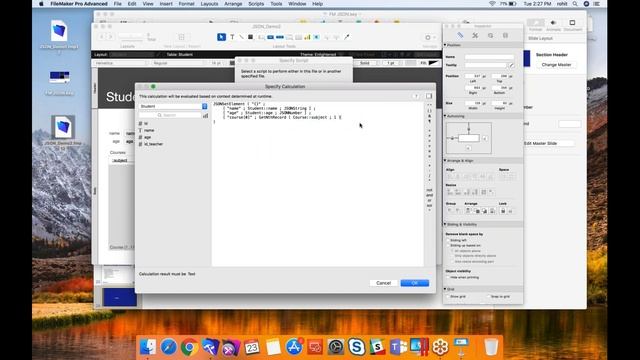Collapse the Grid section in Inspector

(x=445, y=289)
